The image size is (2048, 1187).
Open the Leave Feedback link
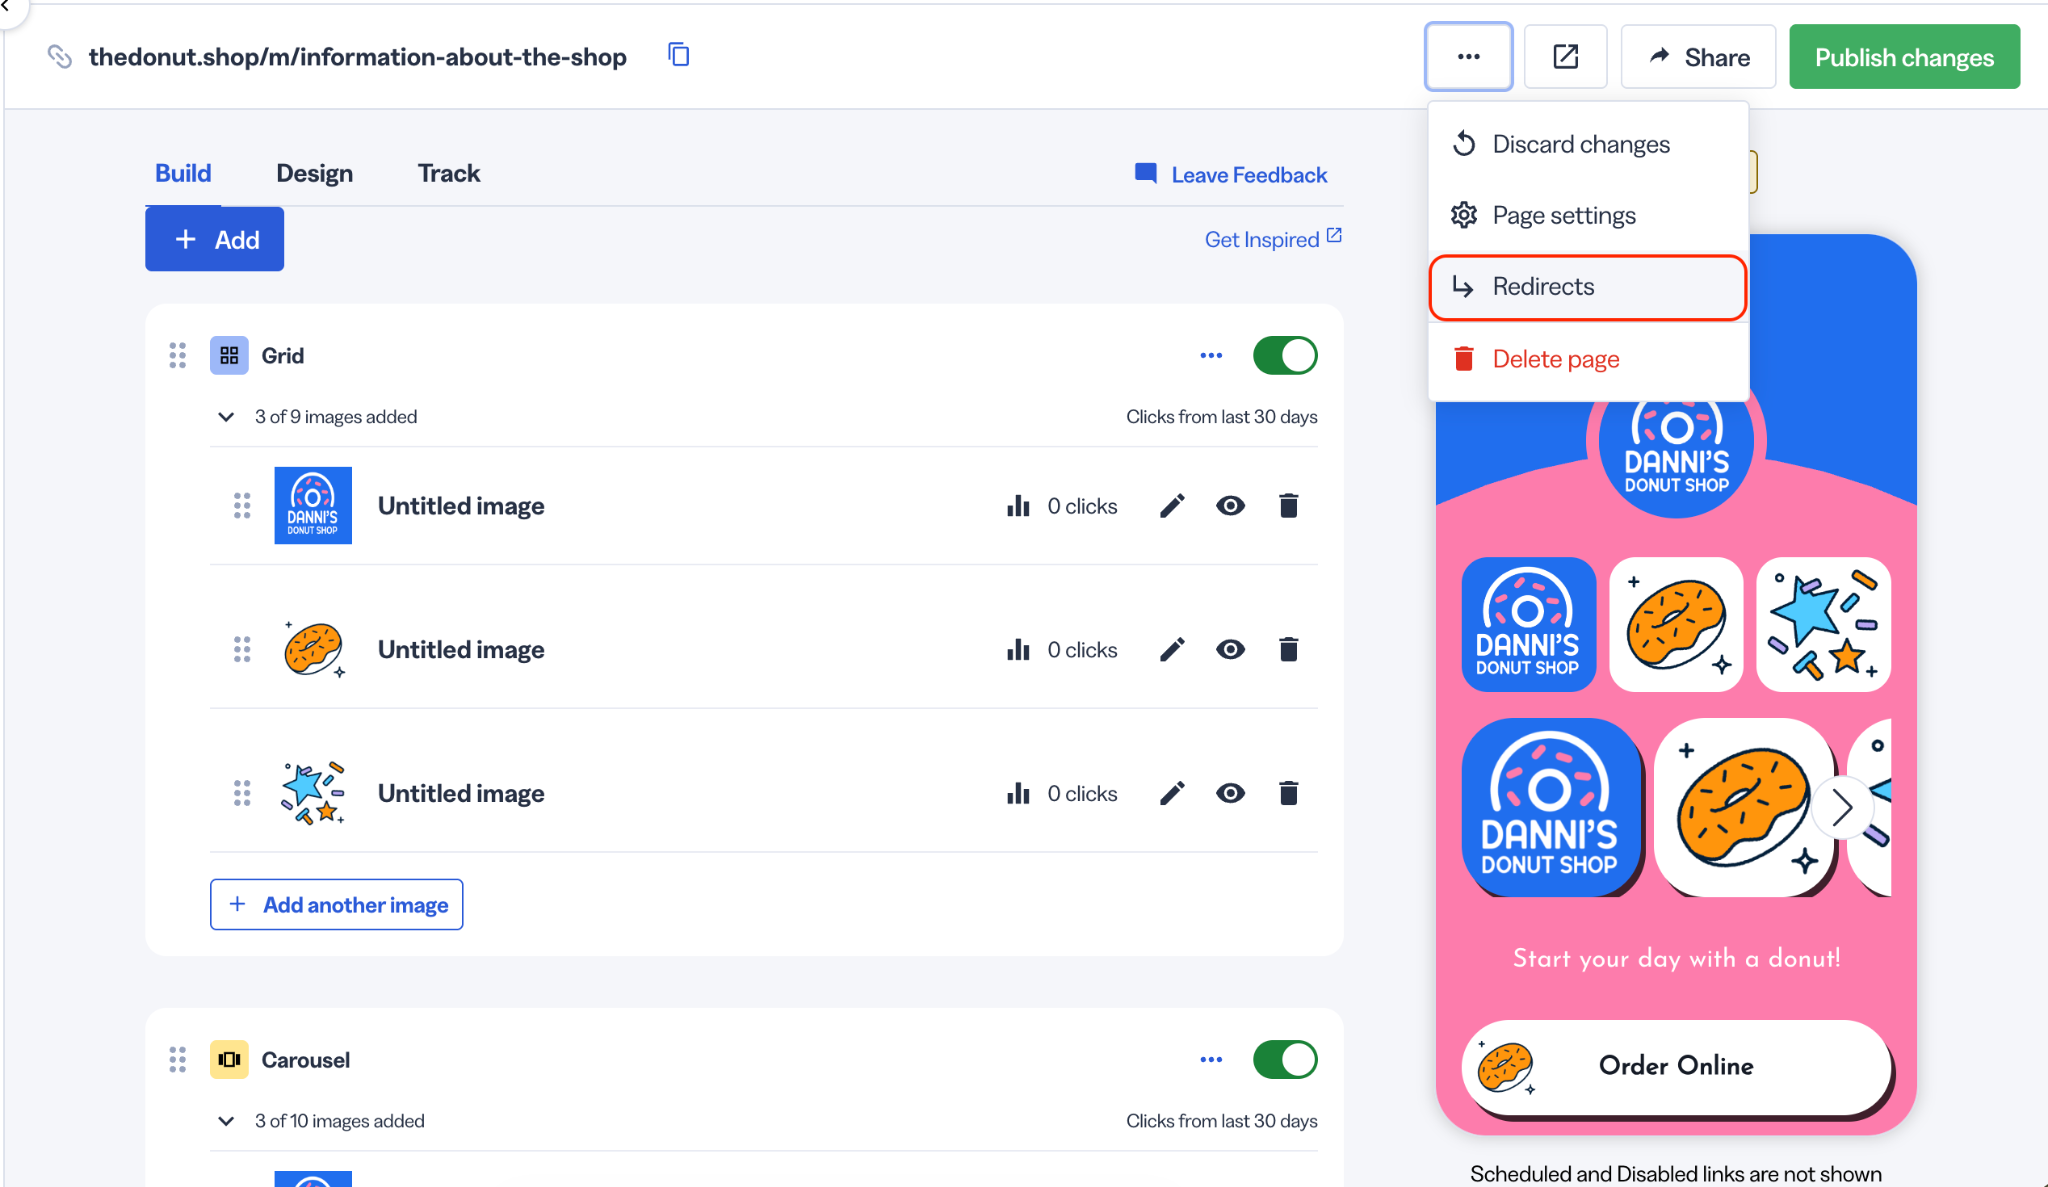click(x=1249, y=175)
